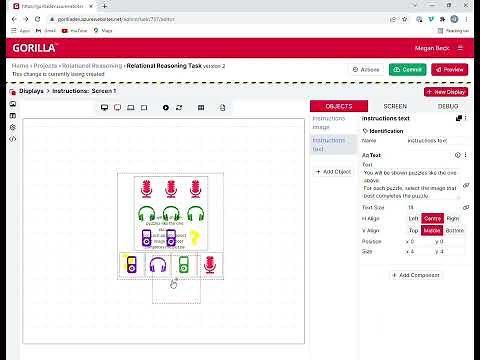Image resolution: width=480 pixels, height=360 pixels.
Task: Click the instructions Text textarea
Action: coord(411,184)
